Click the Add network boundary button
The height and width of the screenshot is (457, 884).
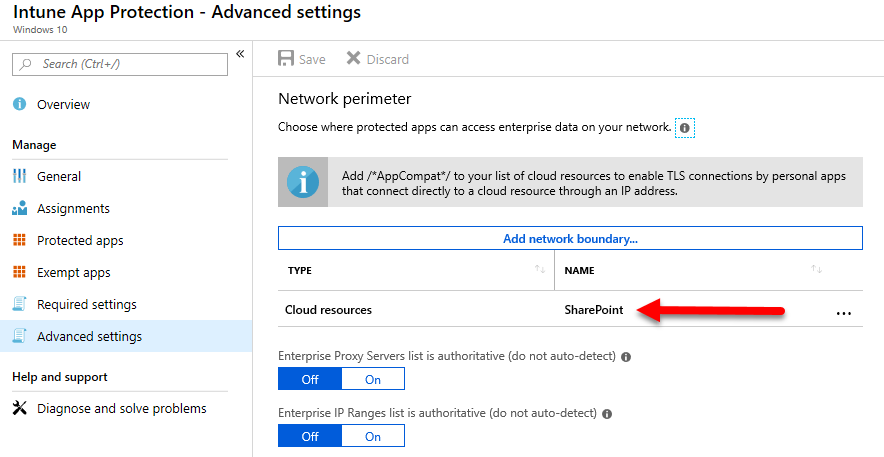pos(570,238)
